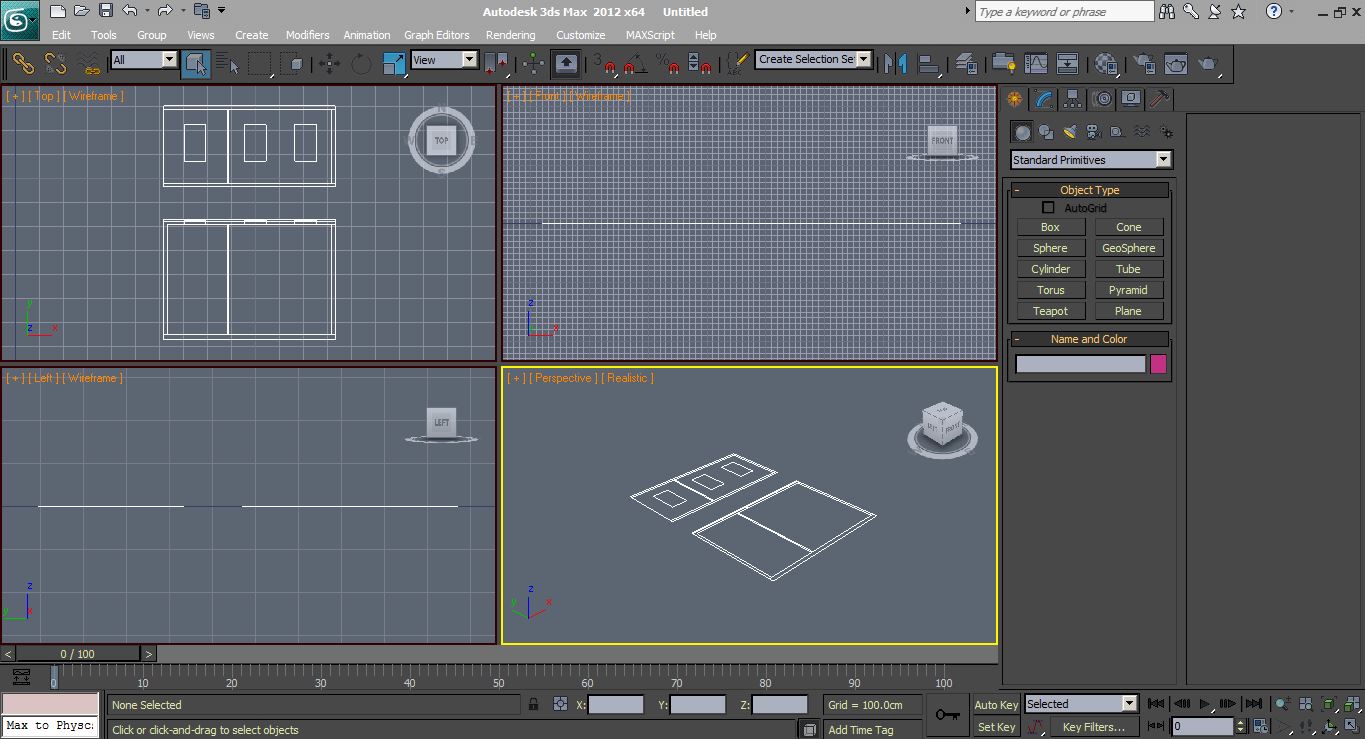Open the Modifiers menu
1365x739 pixels.
click(307, 35)
